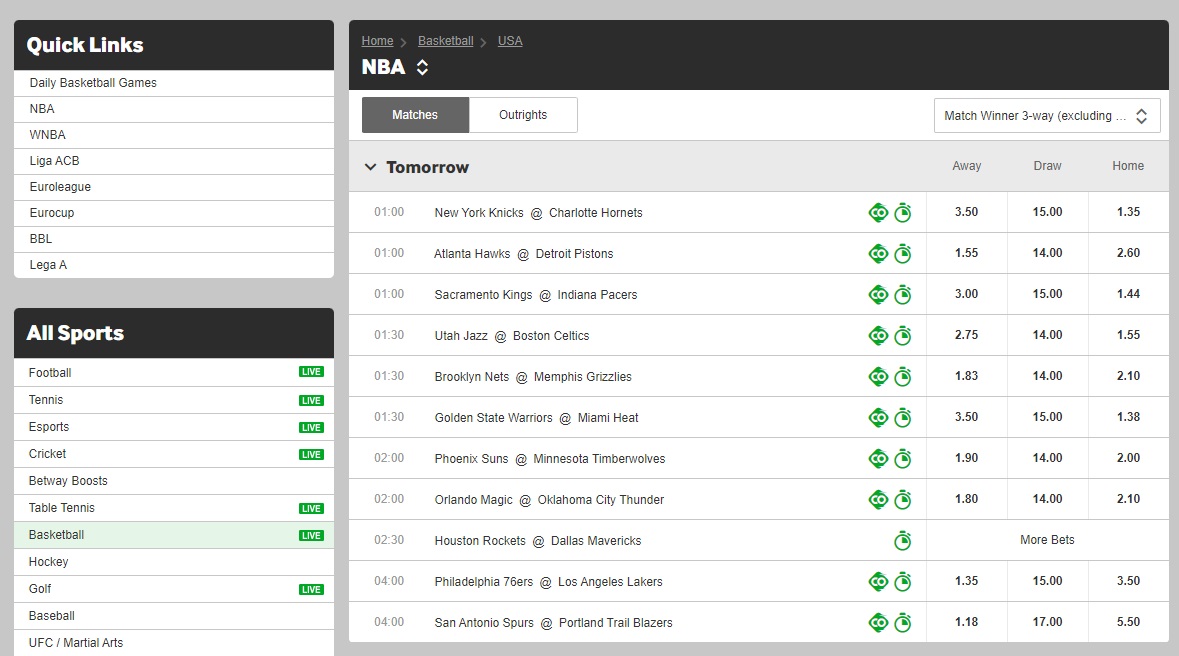1179x656 pixels.
Task: Open stopwatch icon for Spurs @ Trail Blazers
Action: (903, 623)
